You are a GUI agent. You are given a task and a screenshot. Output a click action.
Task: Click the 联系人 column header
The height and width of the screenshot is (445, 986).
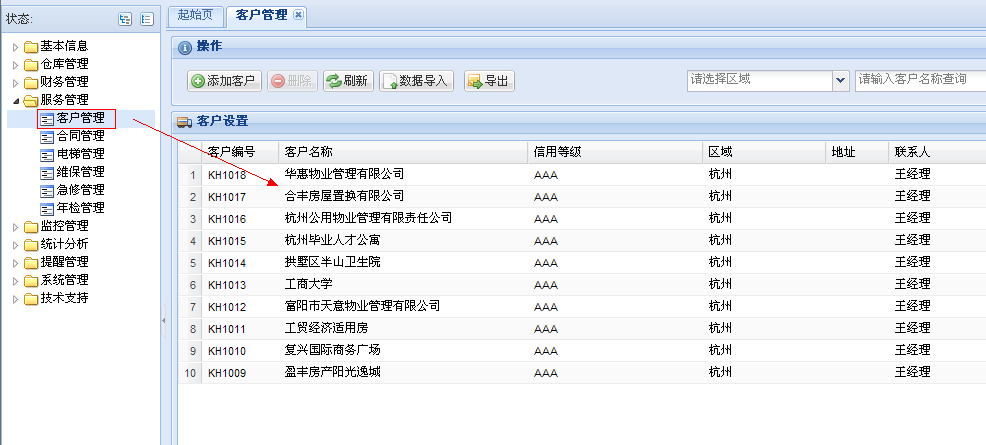[938, 152]
